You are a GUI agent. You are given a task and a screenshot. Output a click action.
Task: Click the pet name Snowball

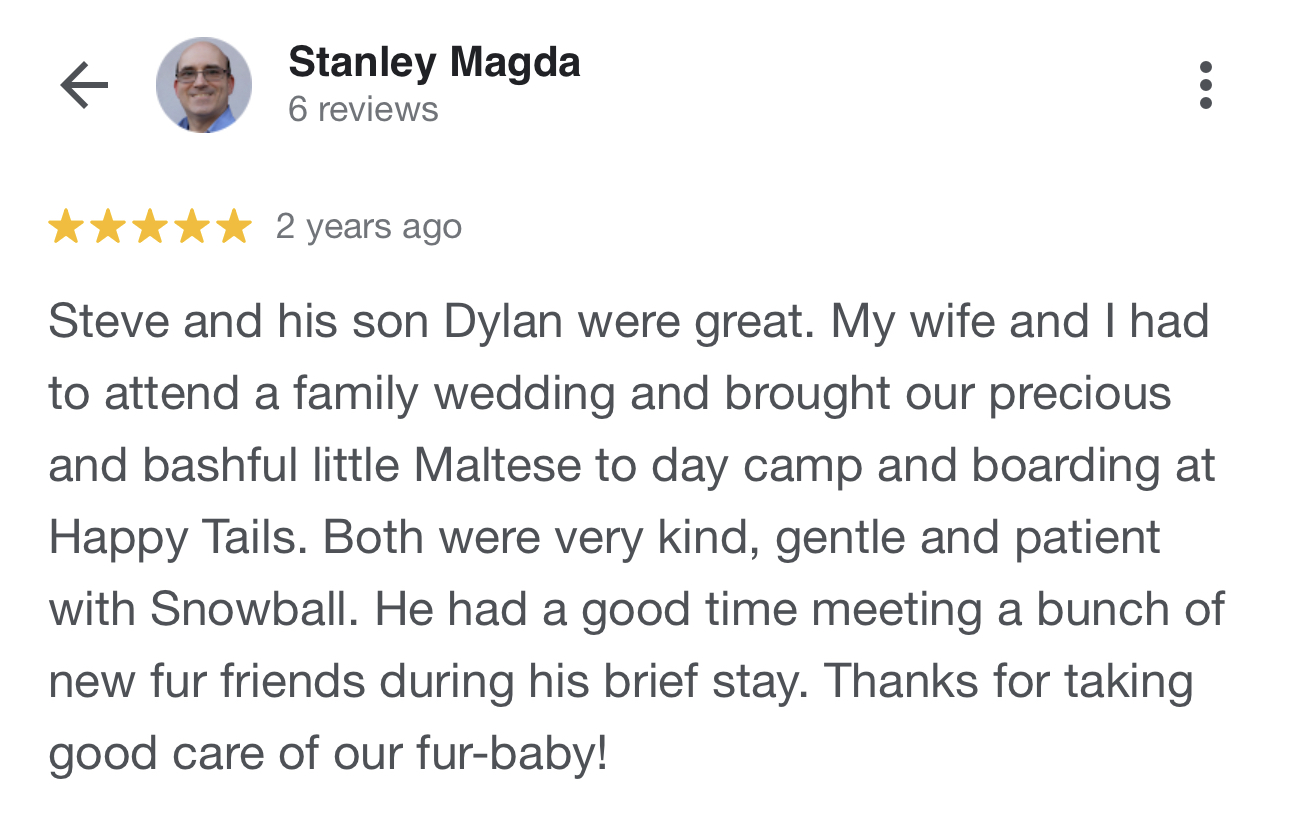tap(253, 610)
